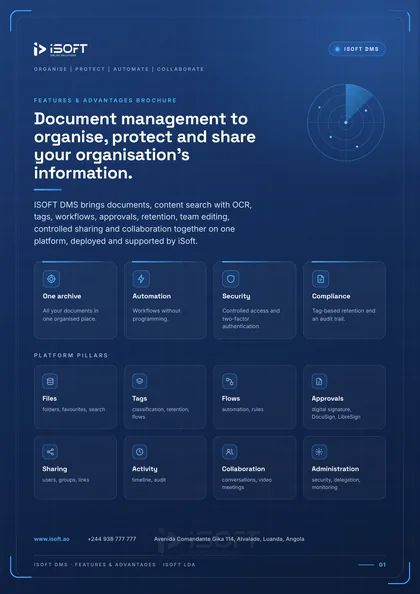420x594 pixels.
Task: Click the Tags pillar title
Action: 139,399
